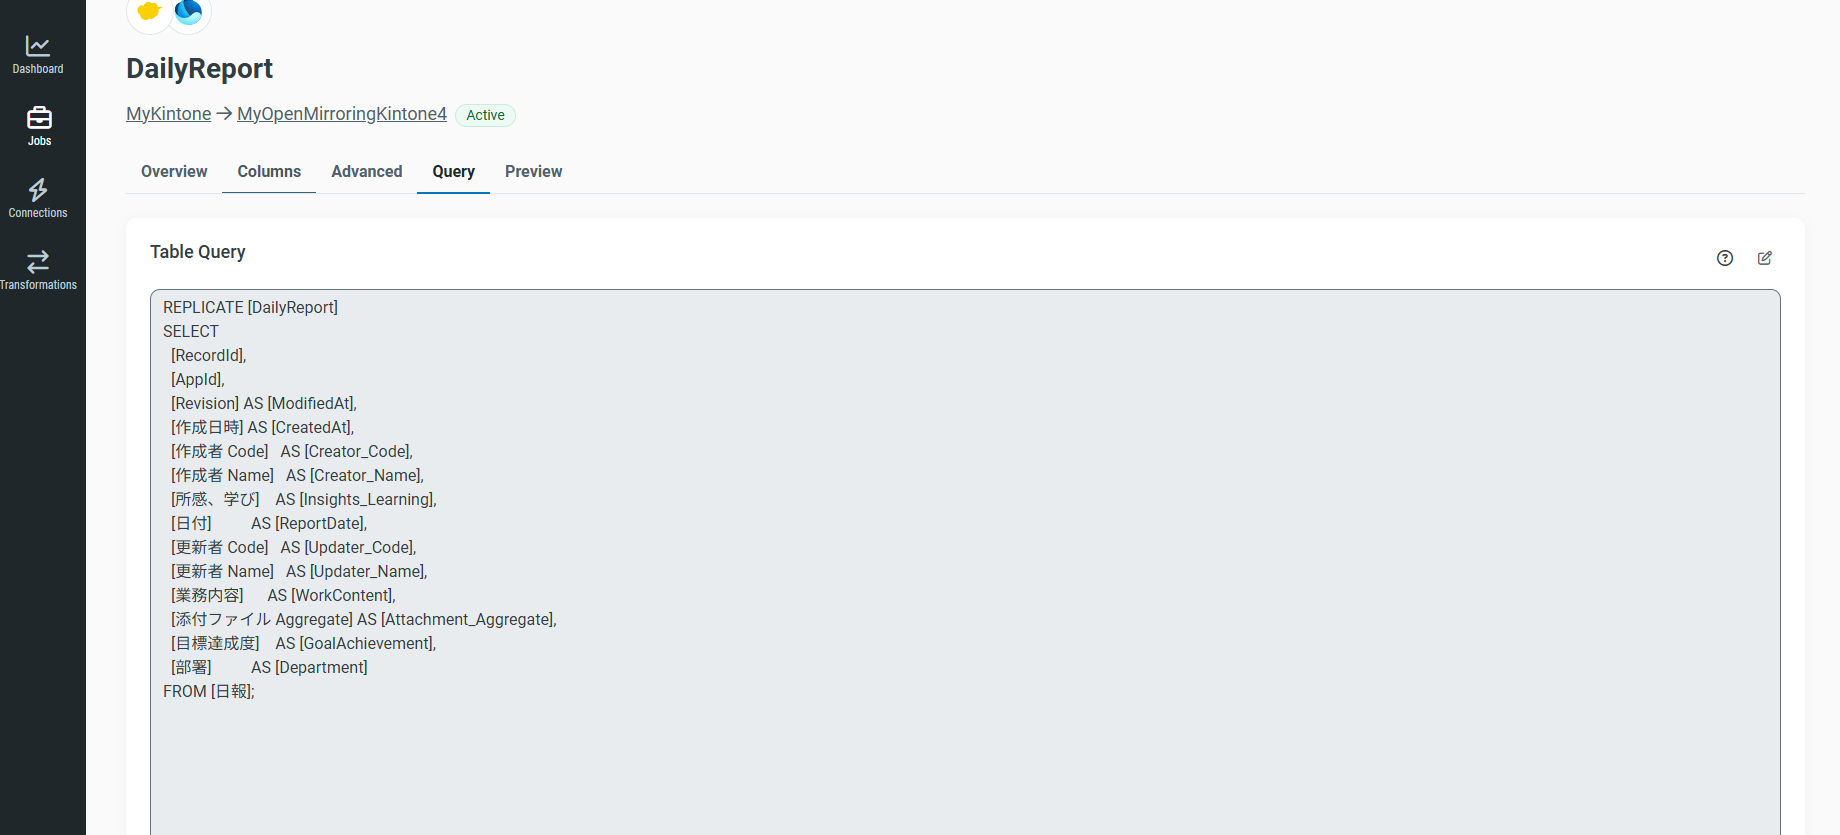
Task: Click the line with AS [ReportDate]
Action: (268, 523)
